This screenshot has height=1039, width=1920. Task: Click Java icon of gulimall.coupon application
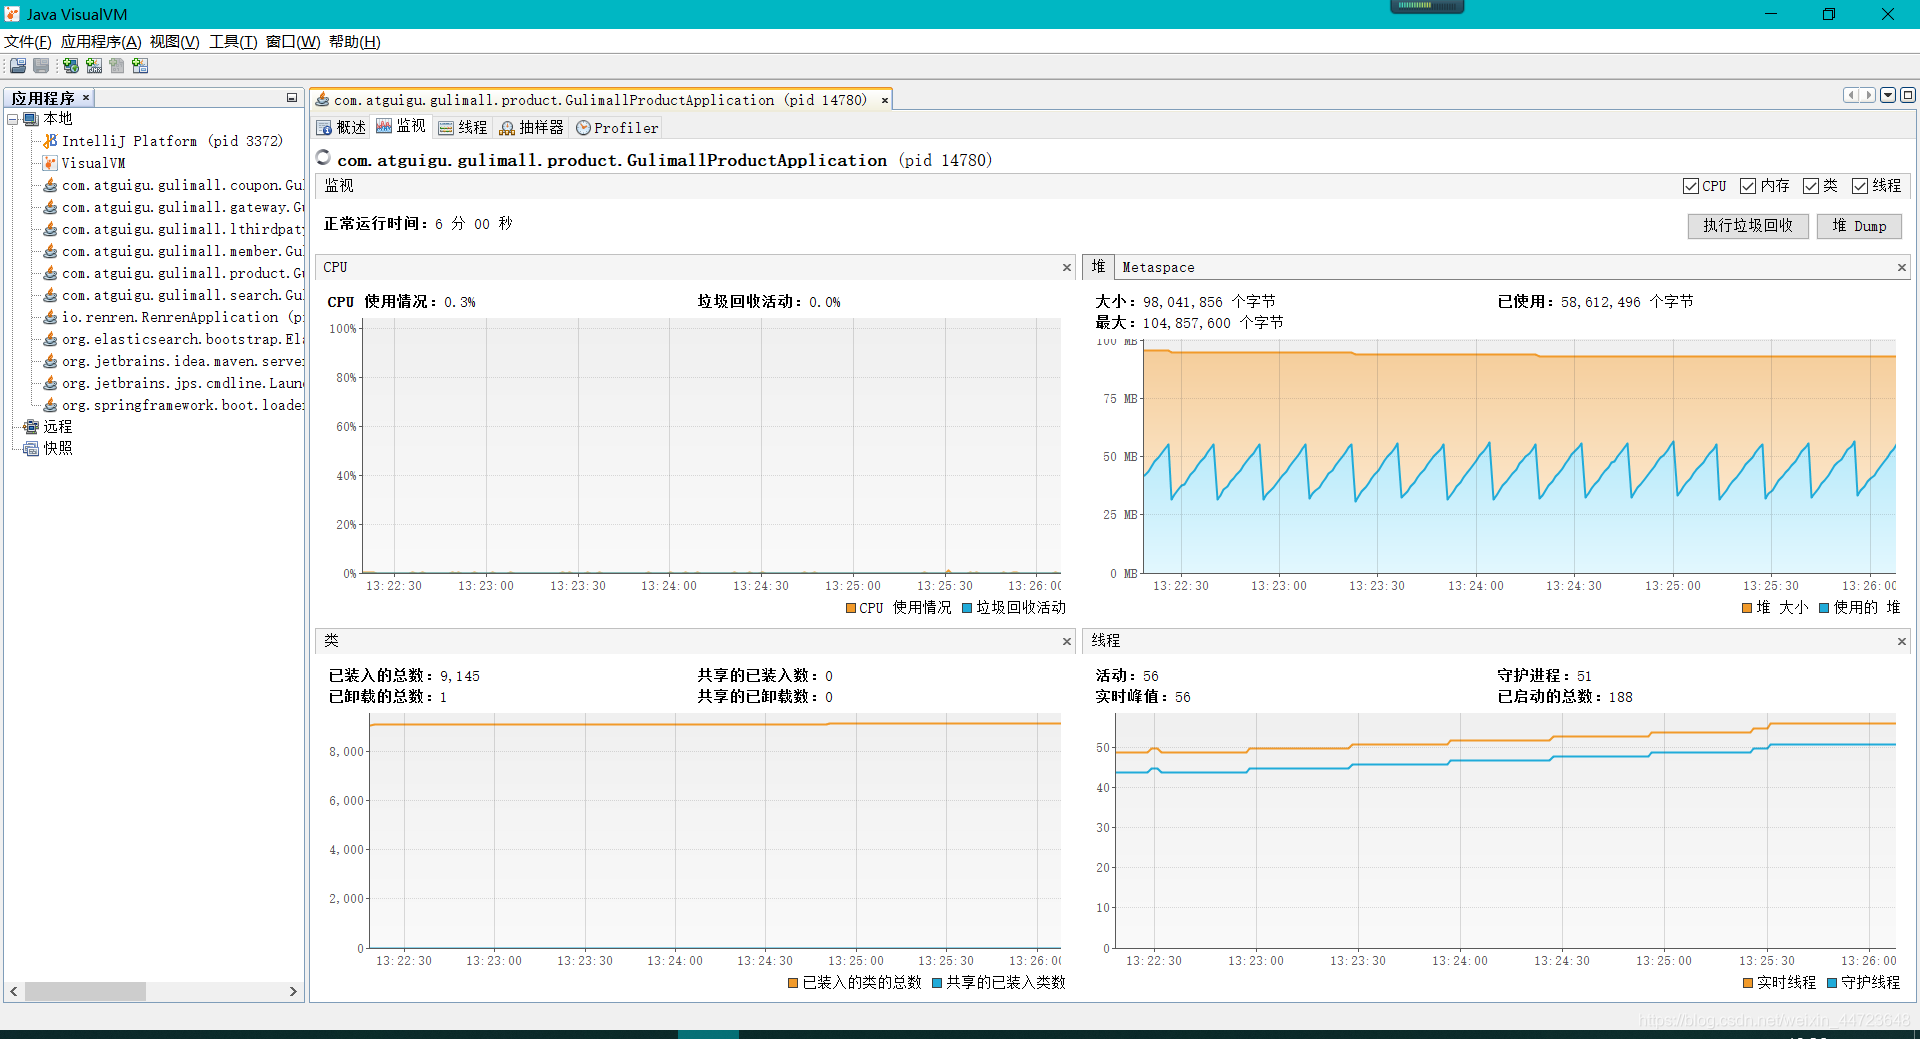(50, 185)
